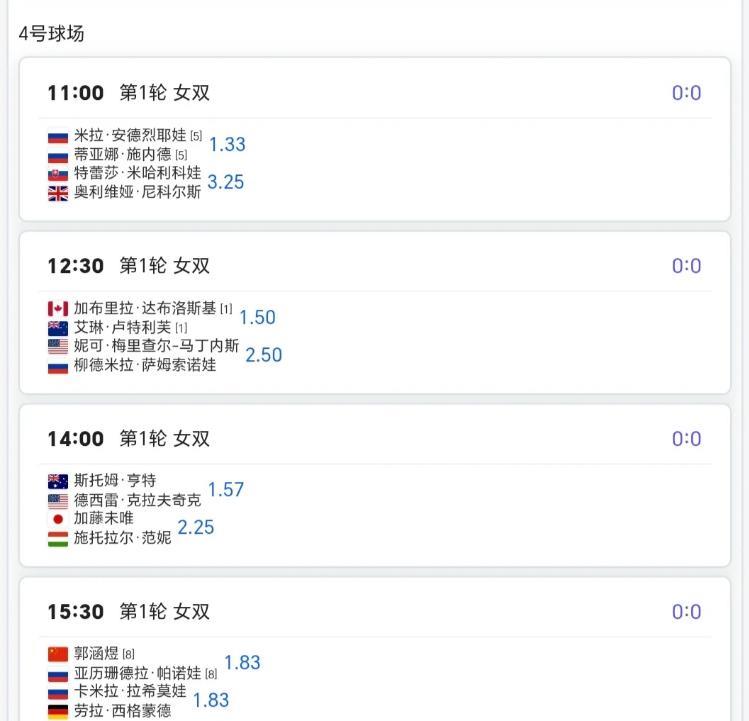Click the New Zealand flag beside 艾琳·卢特利芙
749x721 pixels.
click(x=57, y=328)
